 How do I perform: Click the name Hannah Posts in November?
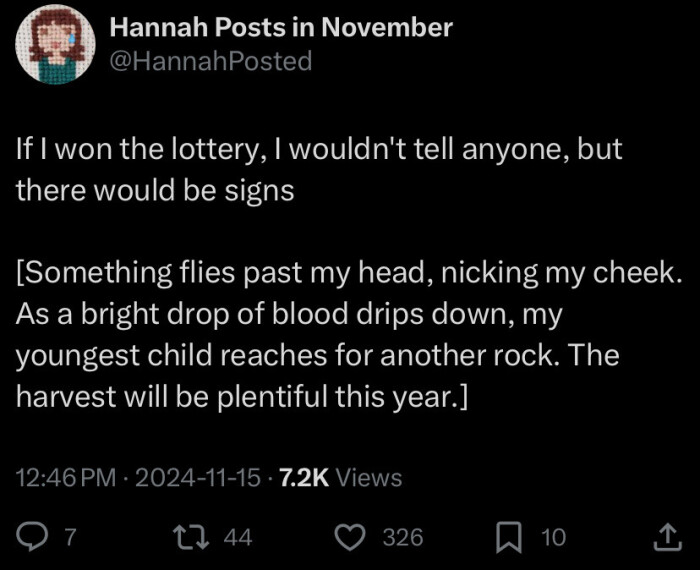click(281, 28)
